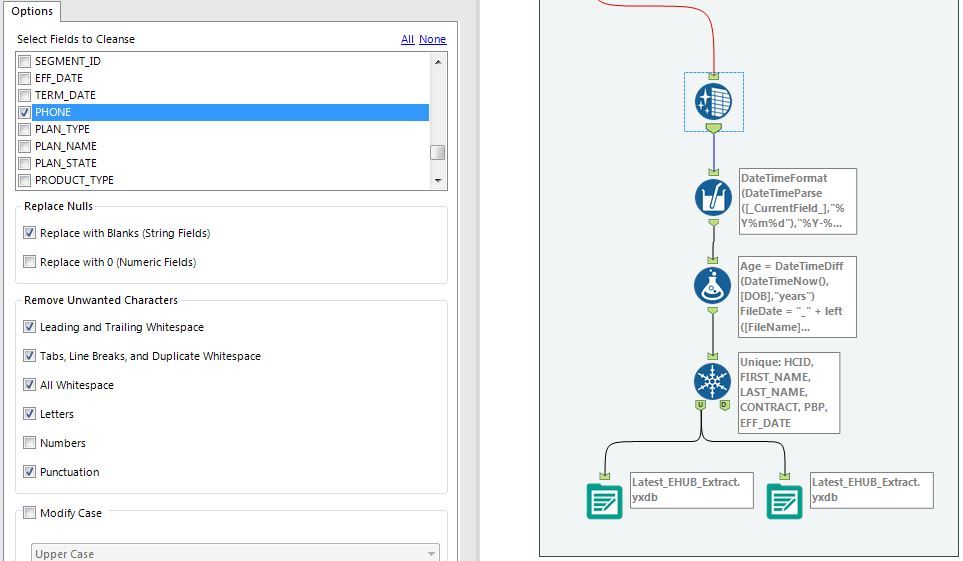Click the field list scrollbar thumb
Image resolution: width=963 pixels, height=561 pixels.
438,152
